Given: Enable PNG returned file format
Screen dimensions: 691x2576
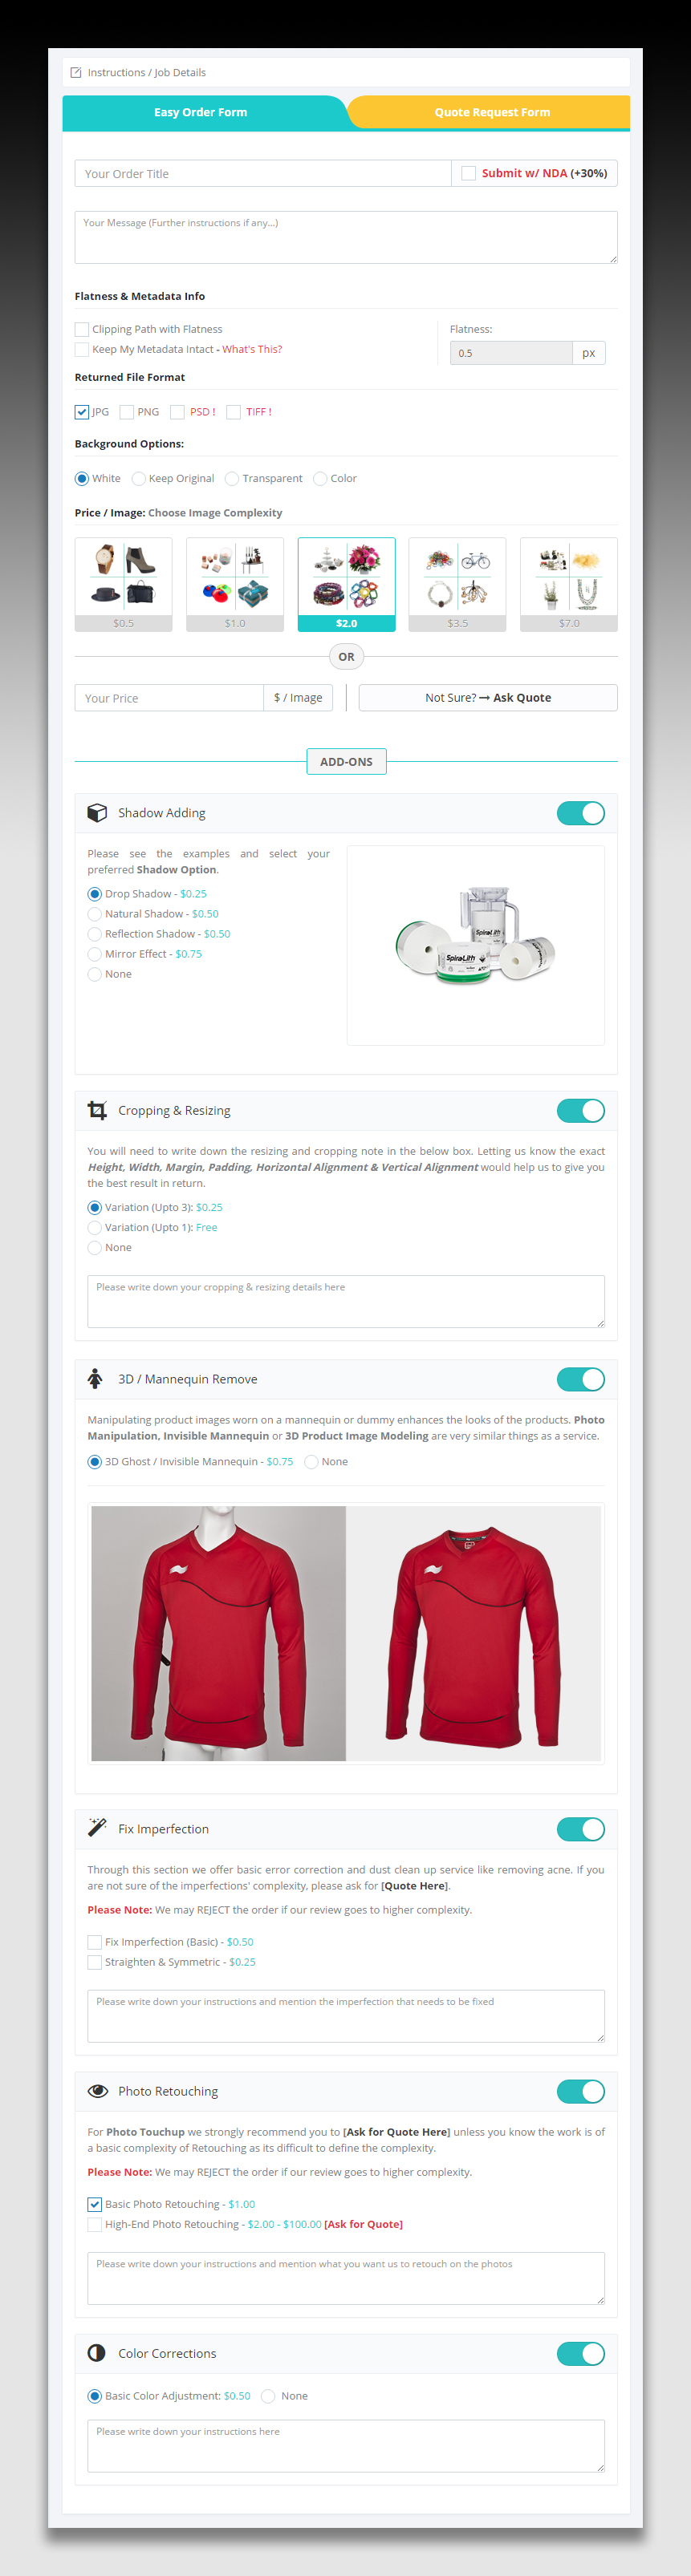Looking at the screenshot, I should pyautogui.click(x=127, y=412).
